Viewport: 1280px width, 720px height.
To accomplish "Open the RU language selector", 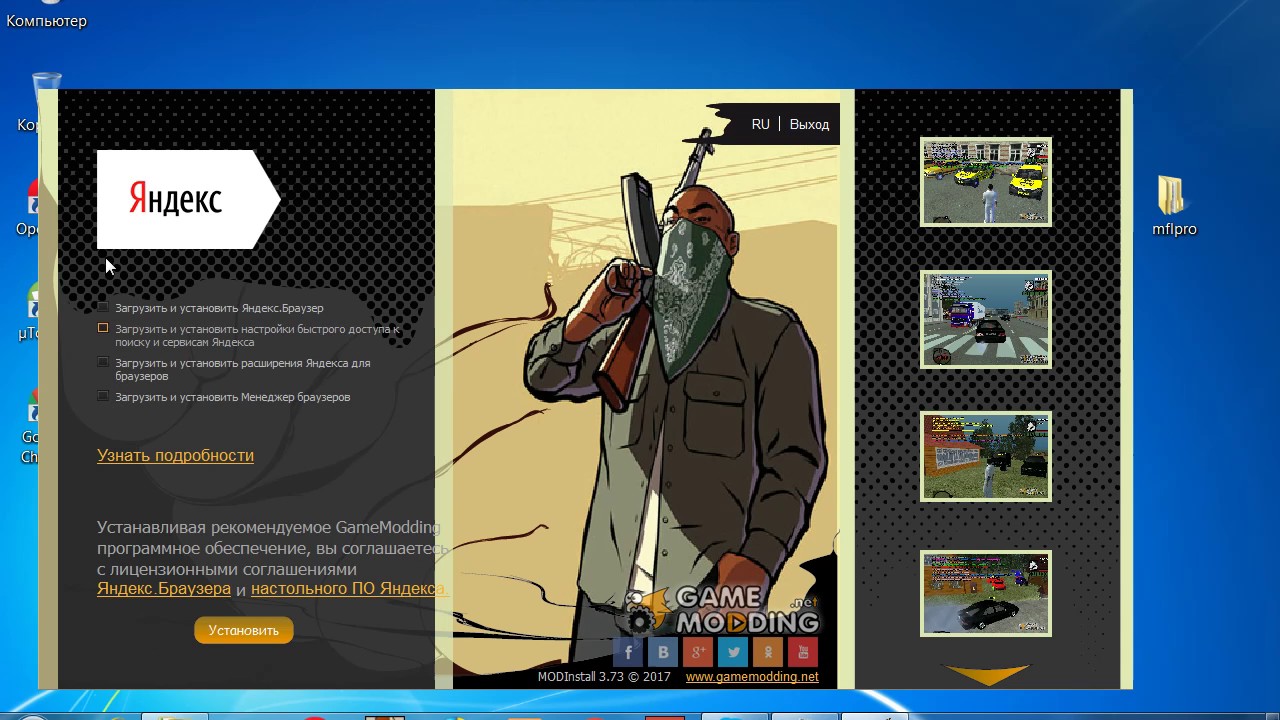I will tap(761, 124).
